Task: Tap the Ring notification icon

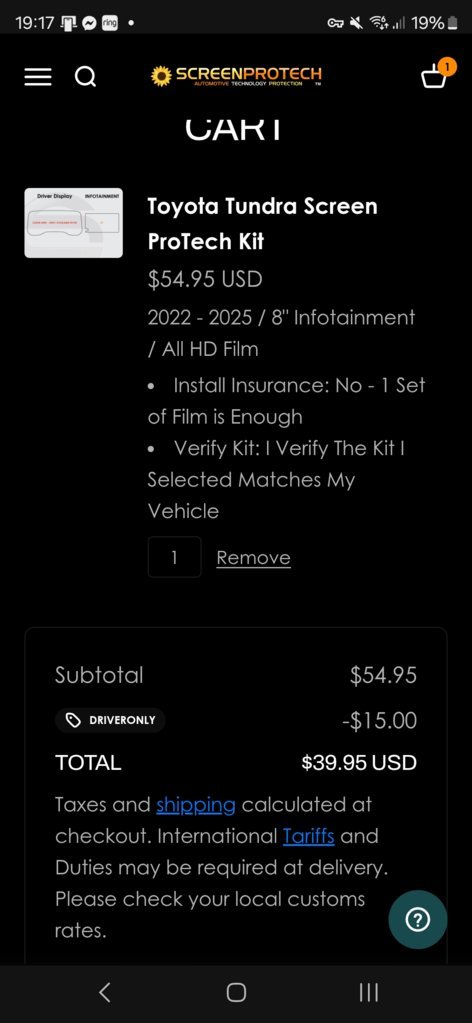Action: point(108,23)
